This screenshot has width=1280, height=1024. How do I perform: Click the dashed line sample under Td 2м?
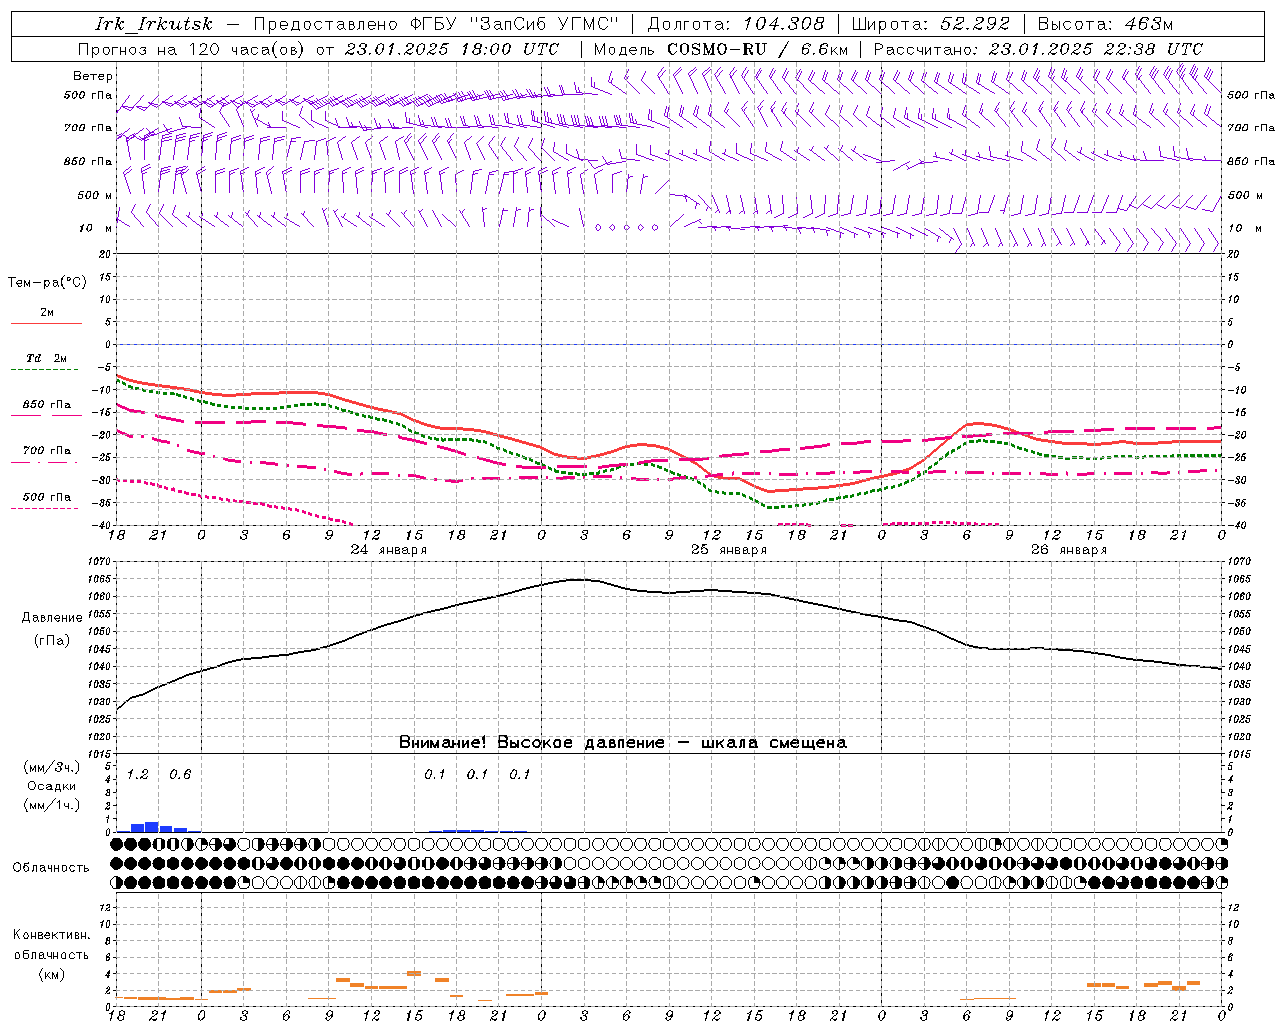[x=46, y=369]
